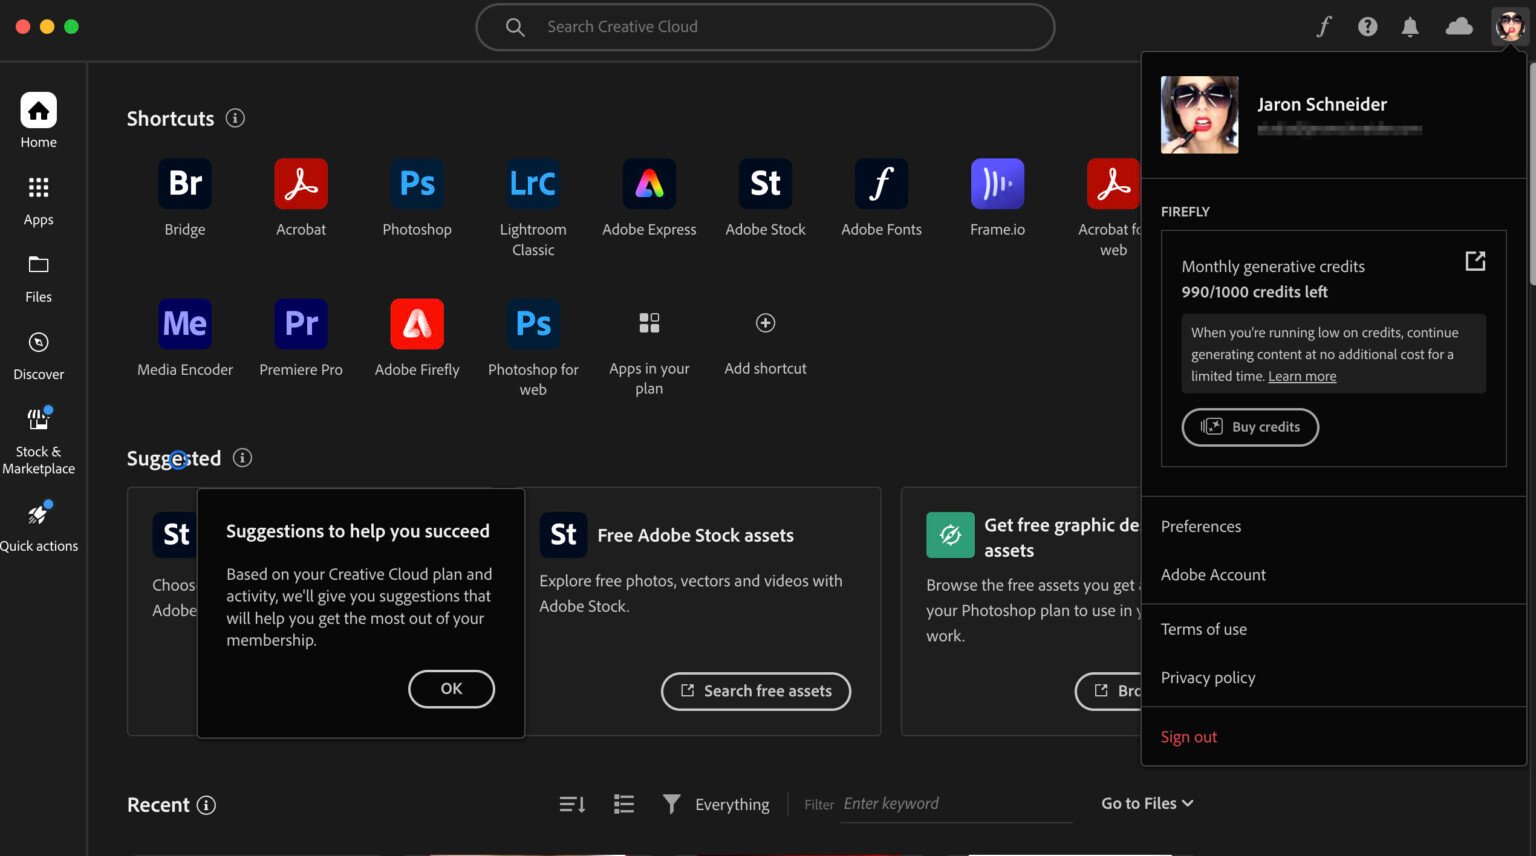Expand the Go to Files dropdown
1536x856 pixels.
pyautogui.click(x=1146, y=803)
